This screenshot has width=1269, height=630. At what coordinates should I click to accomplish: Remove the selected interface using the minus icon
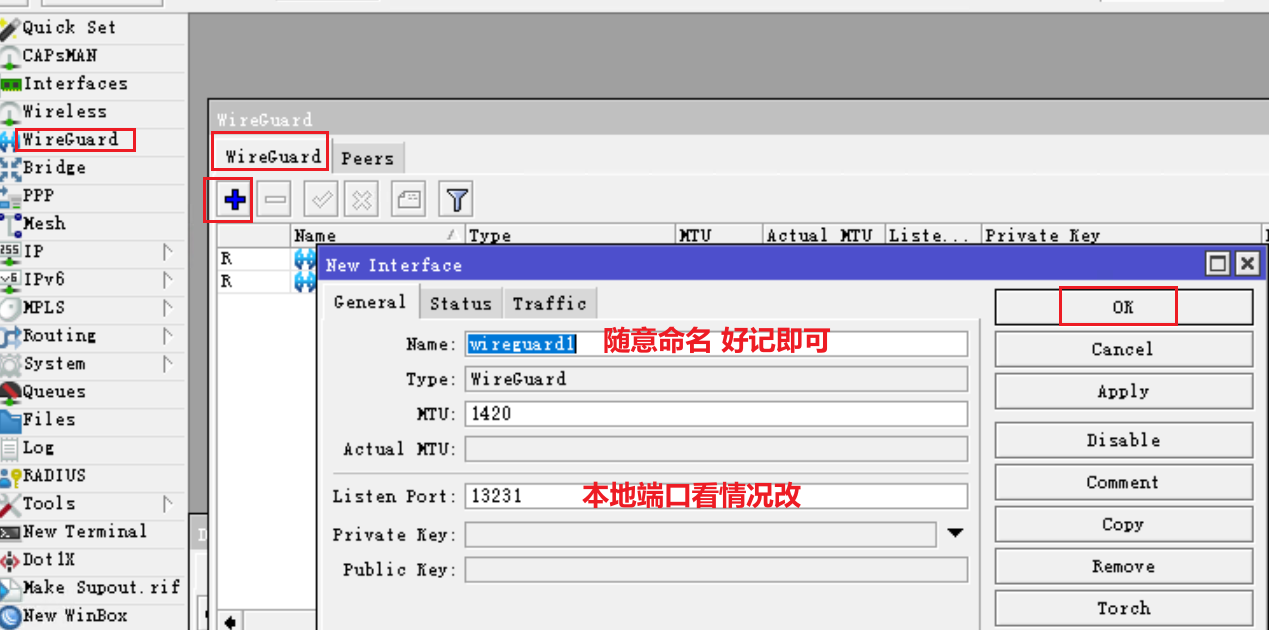tap(273, 198)
